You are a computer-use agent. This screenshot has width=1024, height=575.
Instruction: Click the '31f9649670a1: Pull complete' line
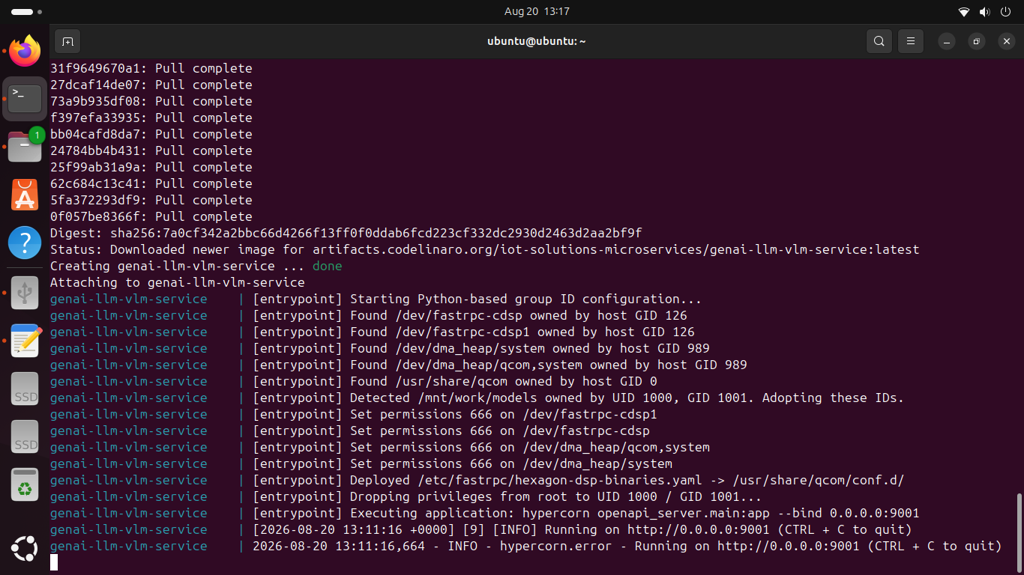click(x=151, y=68)
